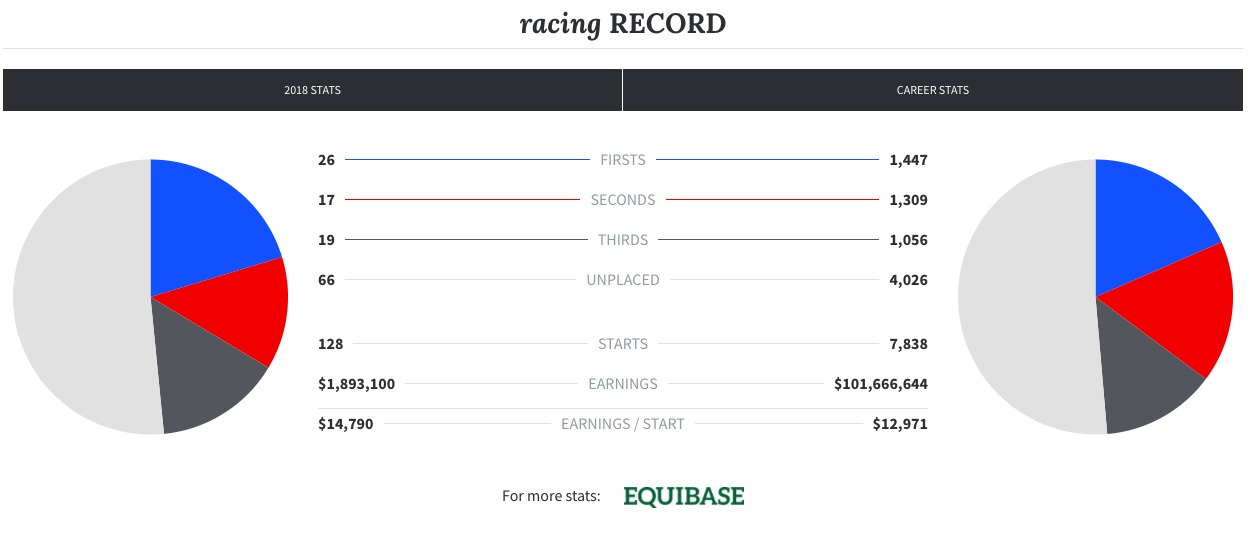This screenshot has width=1249, height=536.
Task: Click the FIRSTS row label
Action: [x=623, y=160]
